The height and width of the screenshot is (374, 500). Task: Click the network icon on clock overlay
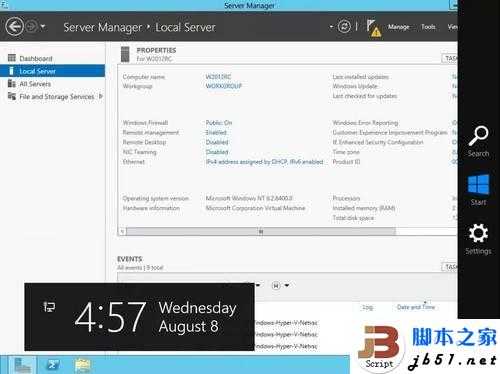coord(49,307)
